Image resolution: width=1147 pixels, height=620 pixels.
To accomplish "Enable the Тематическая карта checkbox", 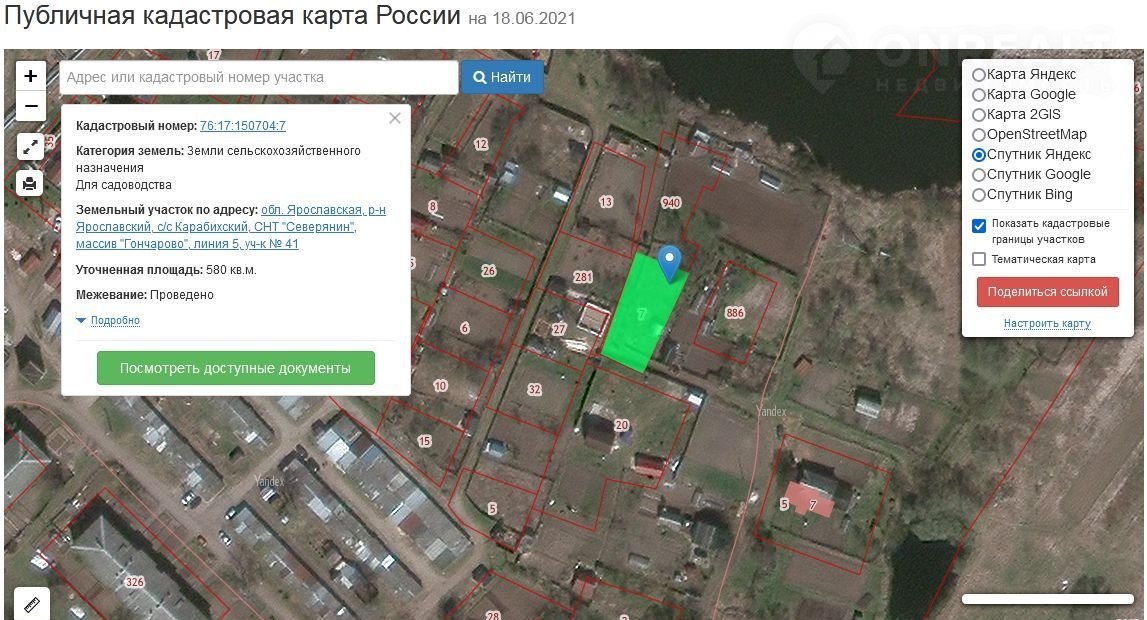I will tap(979, 259).
